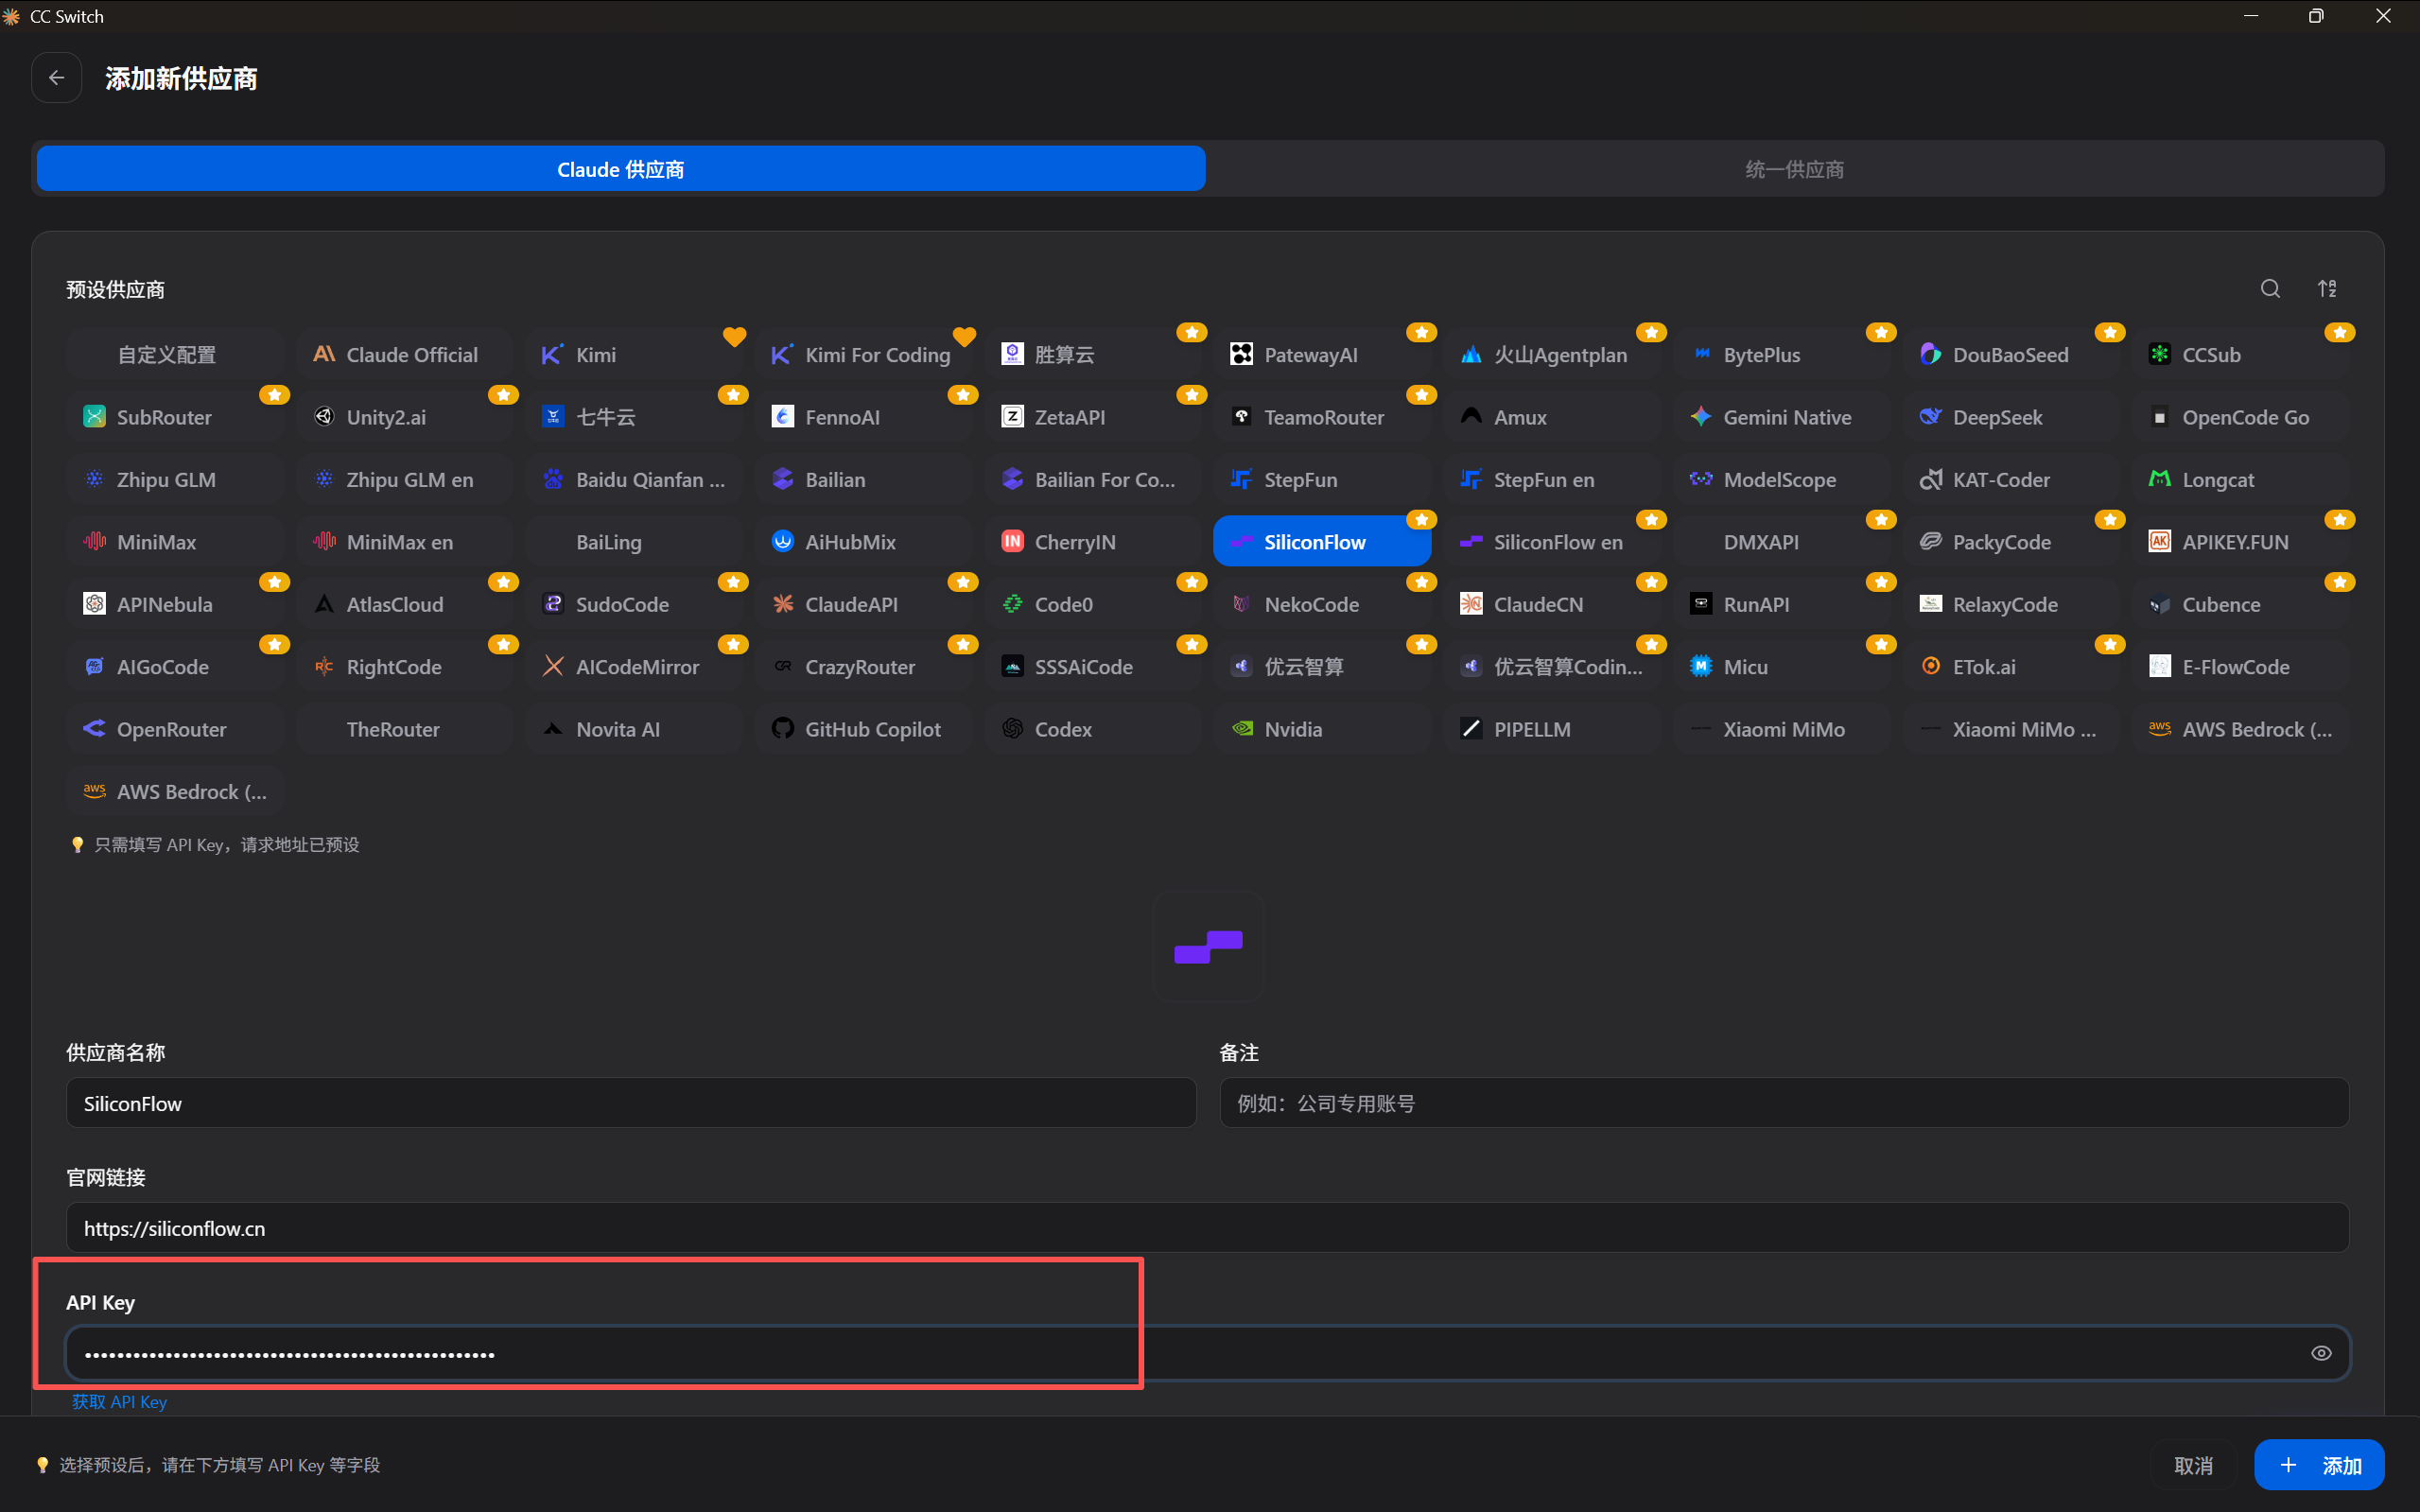Select the Xiaomi MiMo preset
Image resolution: width=2420 pixels, height=1512 pixels.
[x=1782, y=729]
